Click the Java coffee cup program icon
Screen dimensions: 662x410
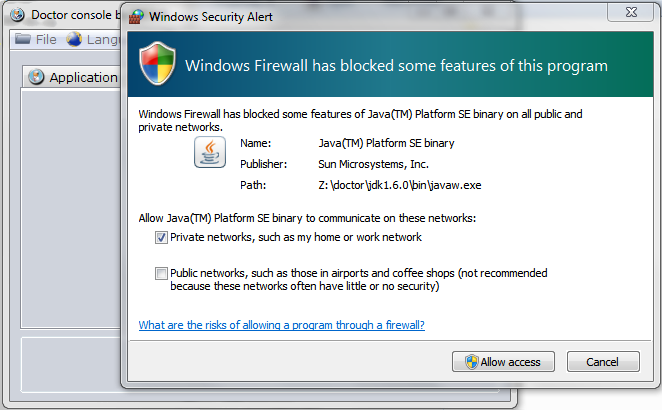point(210,152)
